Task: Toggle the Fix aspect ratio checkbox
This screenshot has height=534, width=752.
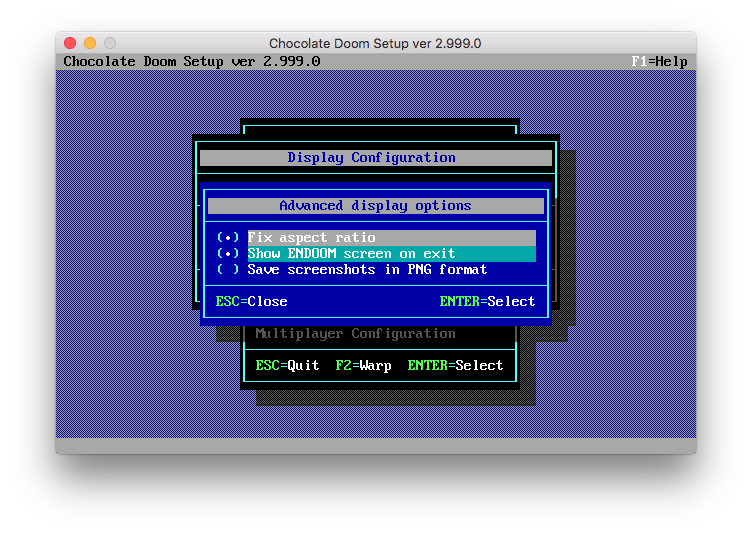Action: [x=376, y=237]
